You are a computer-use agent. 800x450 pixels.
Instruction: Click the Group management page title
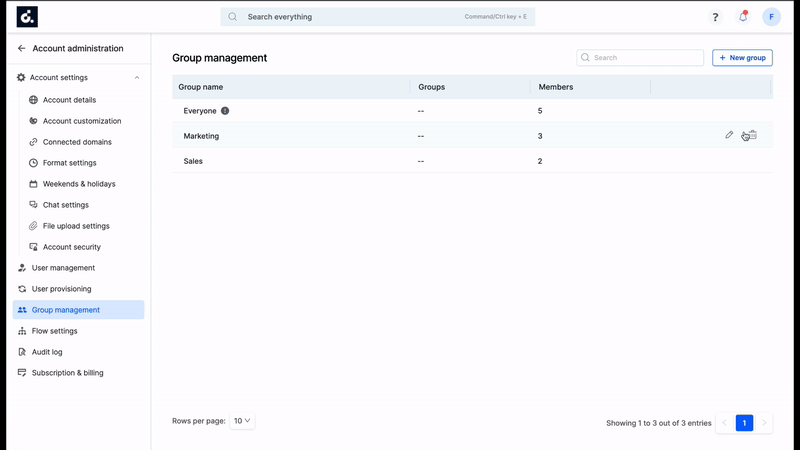click(x=219, y=58)
